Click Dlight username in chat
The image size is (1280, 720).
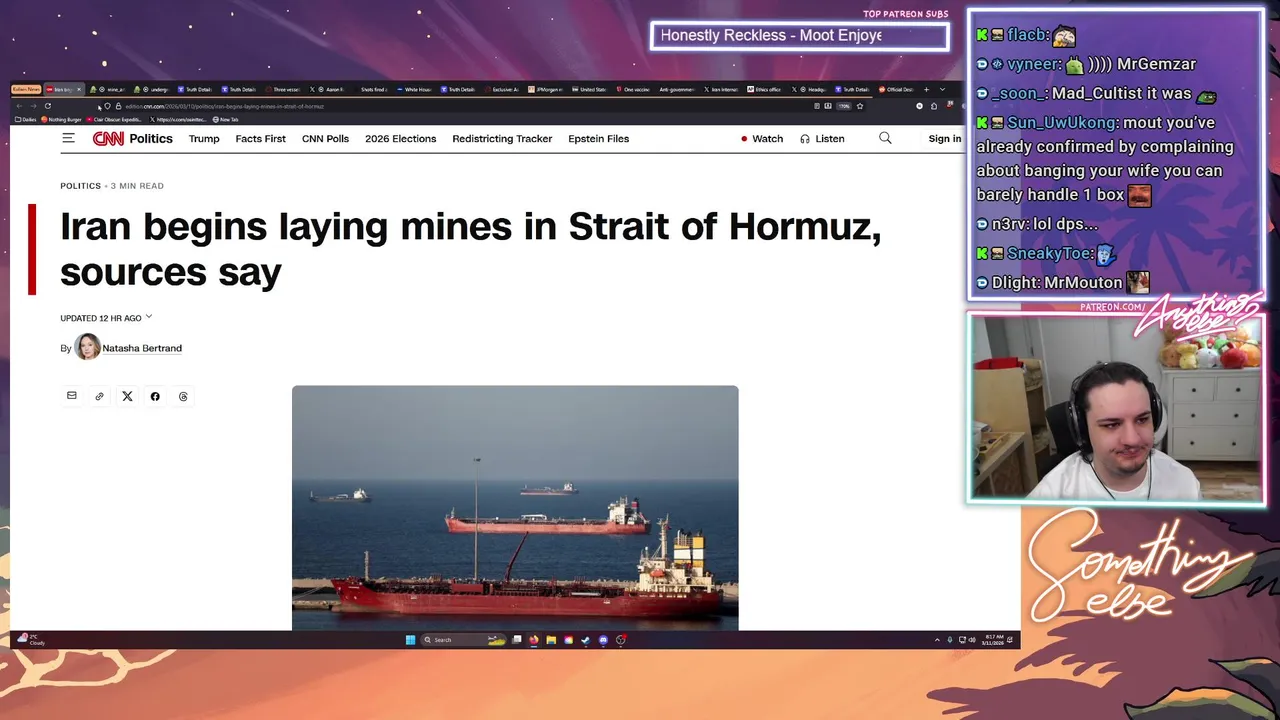1015,283
